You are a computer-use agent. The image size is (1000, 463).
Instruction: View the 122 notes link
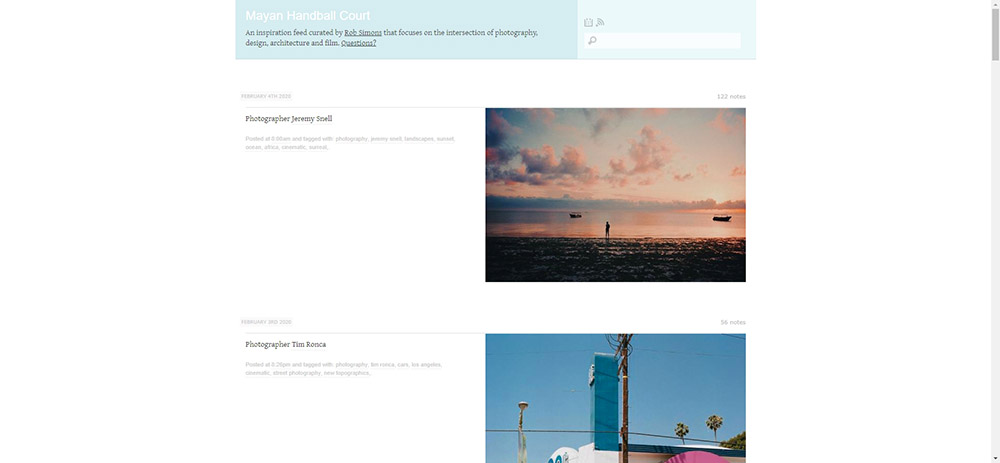(x=731, y=96)
